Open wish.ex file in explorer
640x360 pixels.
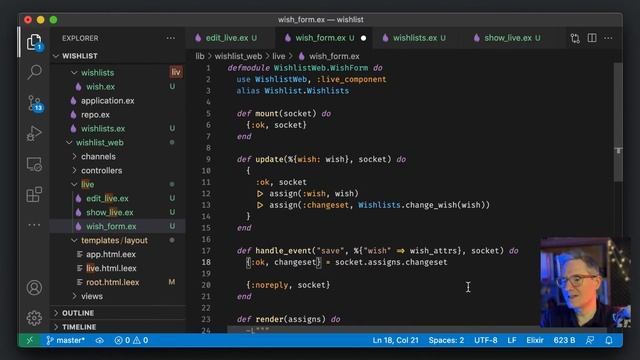118,87
